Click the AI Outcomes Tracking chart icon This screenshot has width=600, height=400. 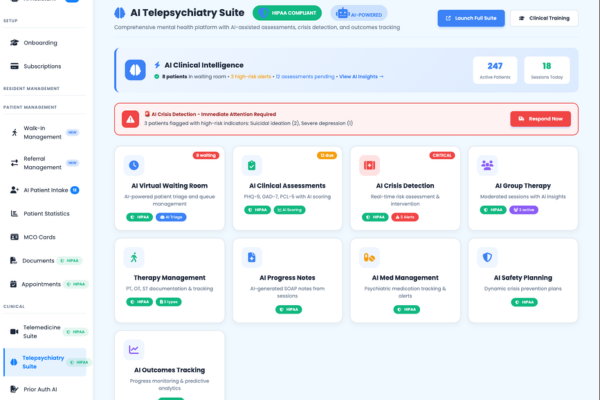(133, 349)
